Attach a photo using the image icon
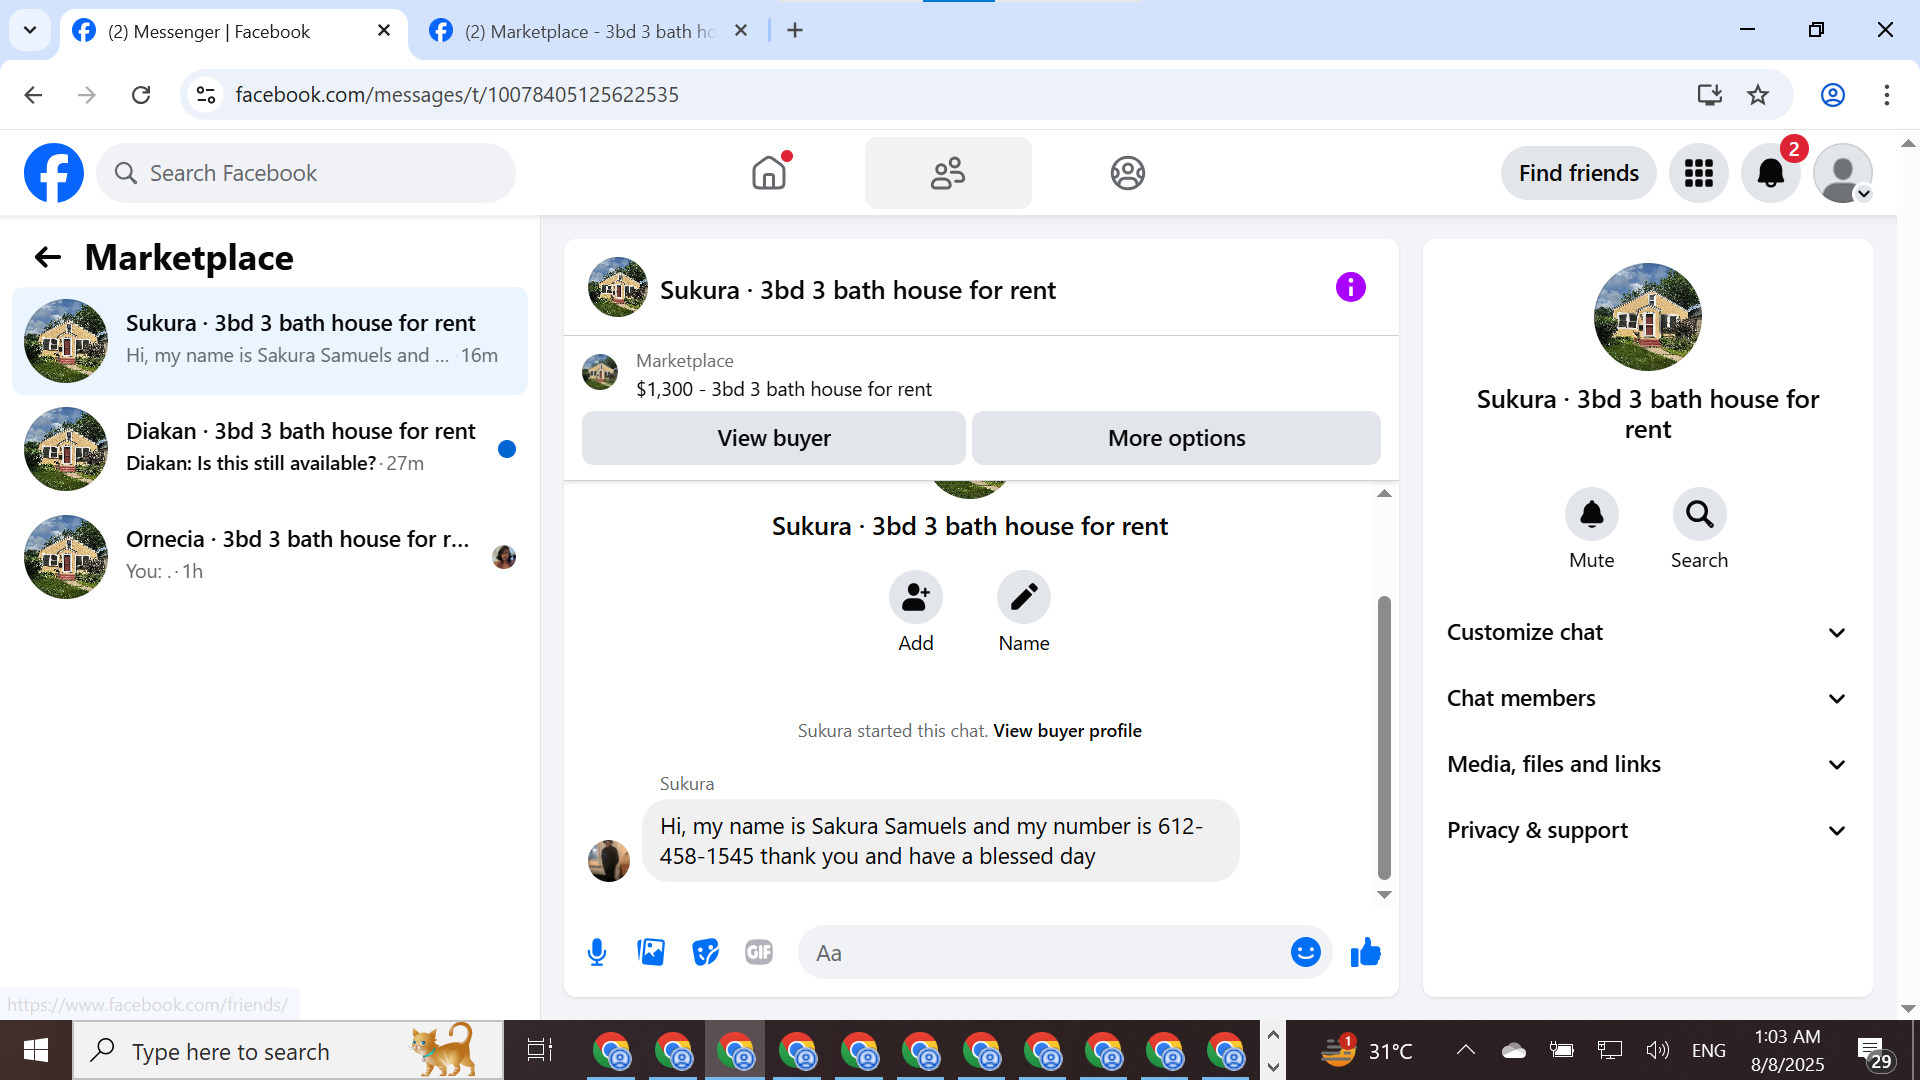Image resolution: width=1920 pixels, height=1080 pixels. 651,952
